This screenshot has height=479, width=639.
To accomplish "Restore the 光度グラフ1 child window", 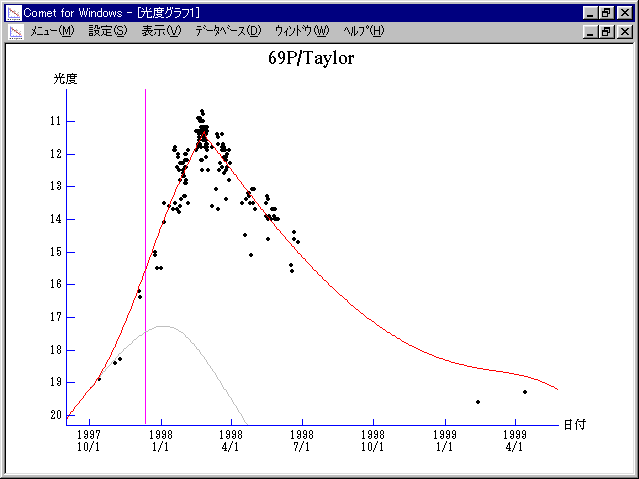I will [606, 31].
